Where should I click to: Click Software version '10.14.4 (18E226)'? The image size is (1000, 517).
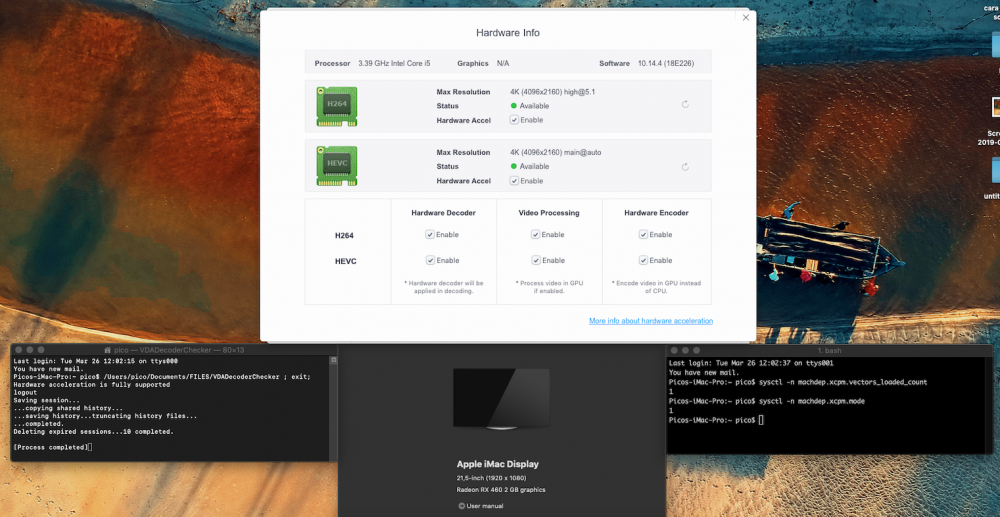[666, 64]
